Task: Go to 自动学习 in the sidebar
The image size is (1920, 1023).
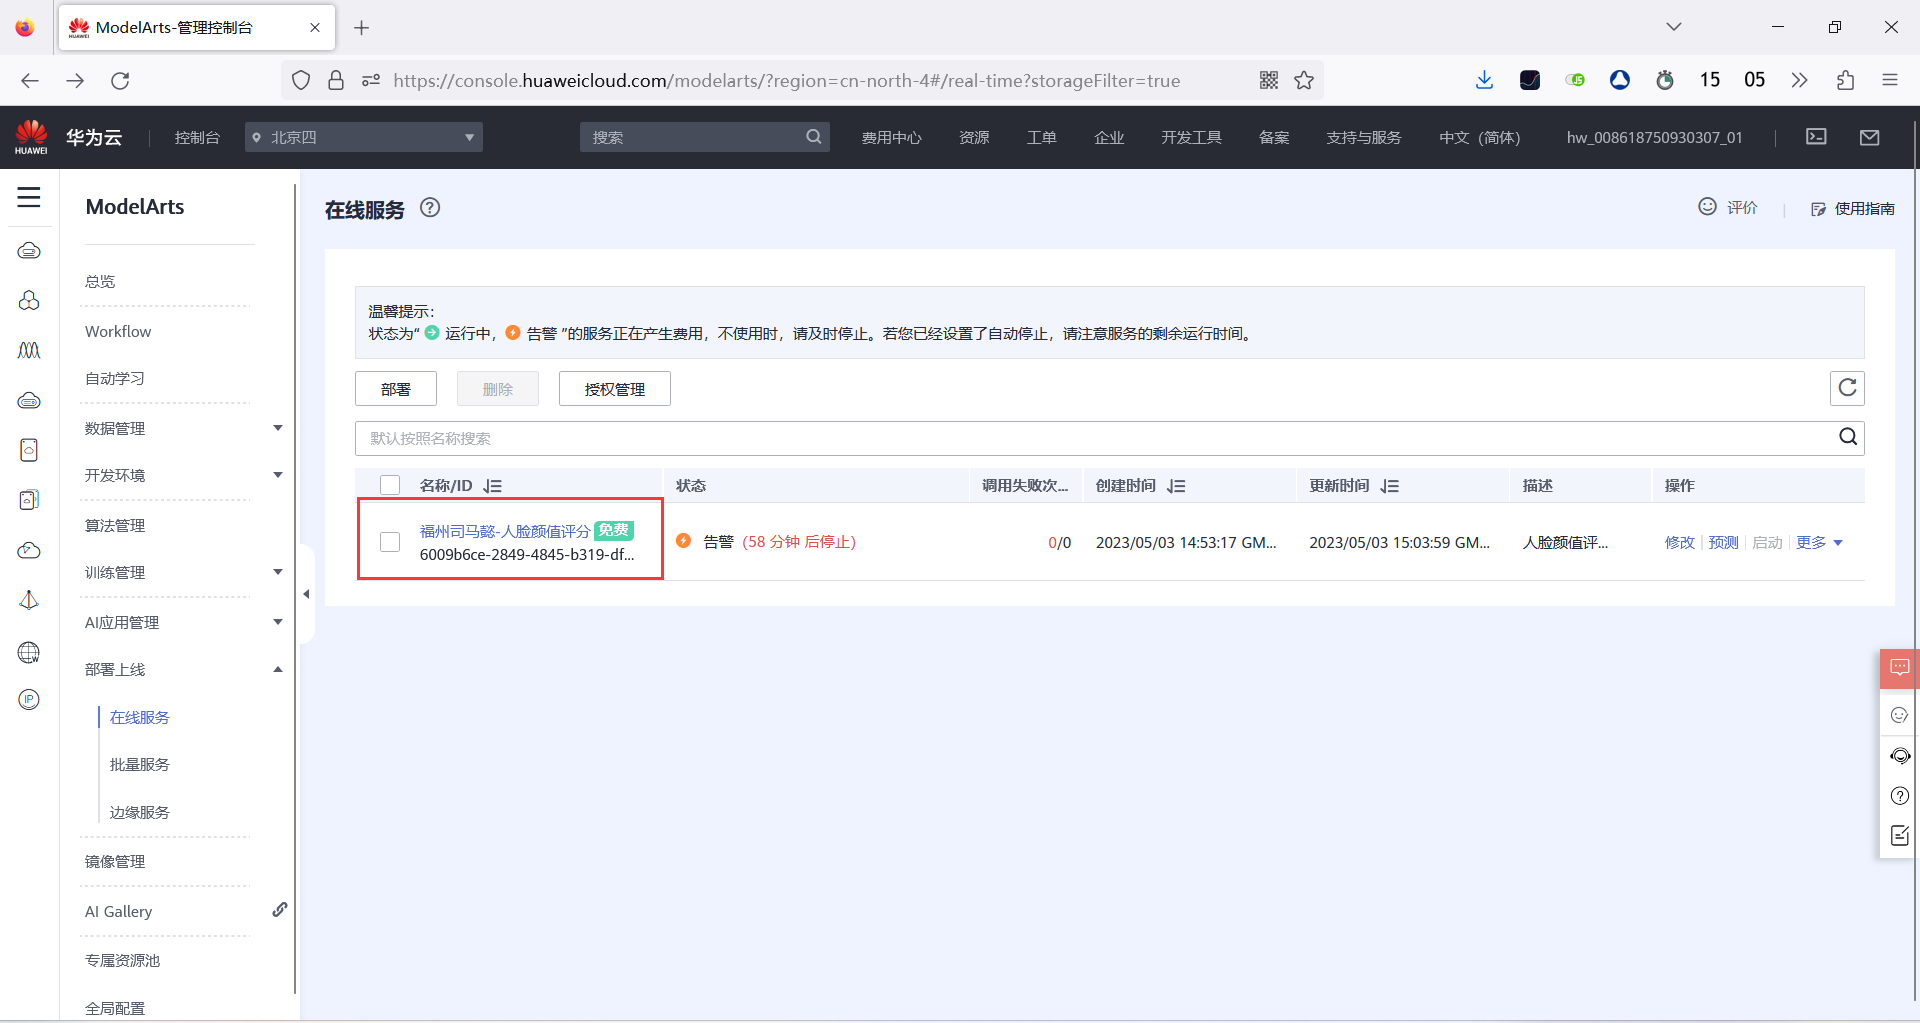Action: (x=115, y=378)
